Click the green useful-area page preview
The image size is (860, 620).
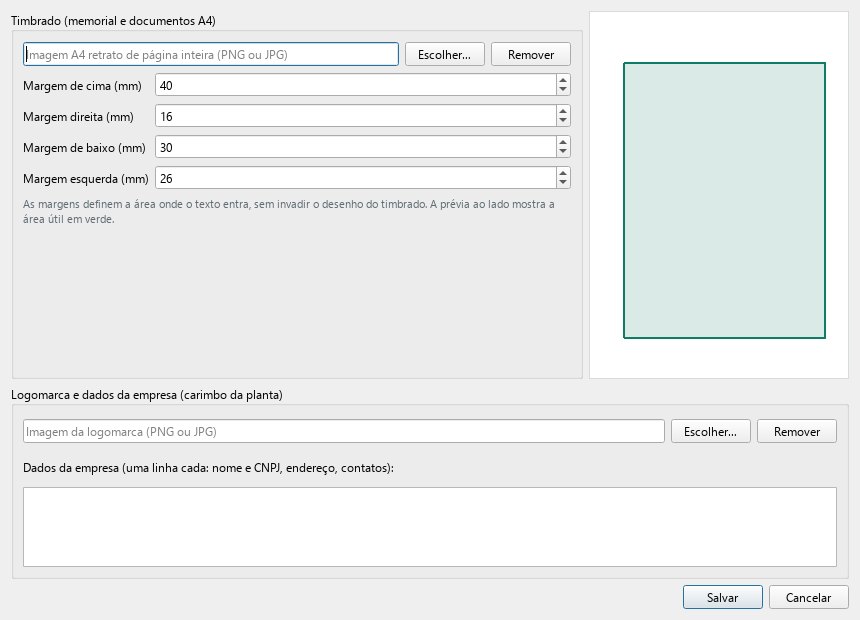tap(725, 200)
